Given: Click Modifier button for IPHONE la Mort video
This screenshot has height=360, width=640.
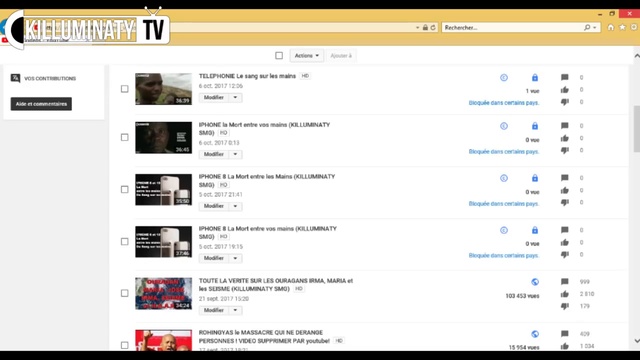Looking at the screenshot, I should click(x=214, y=154).
